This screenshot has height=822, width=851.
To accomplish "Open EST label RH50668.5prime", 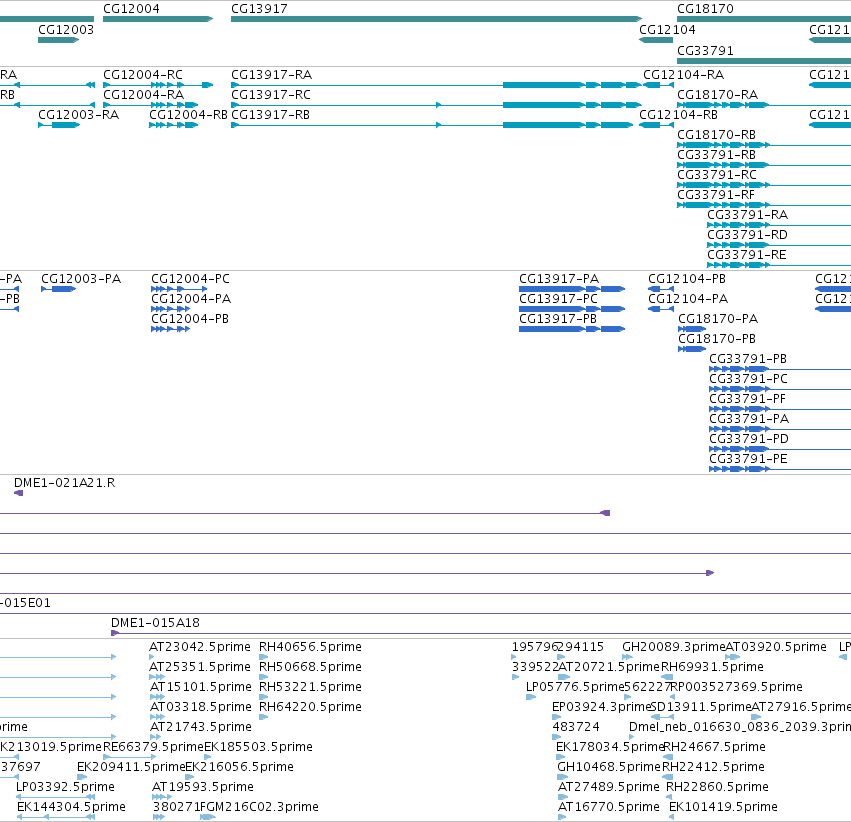I will coord(310,667).
